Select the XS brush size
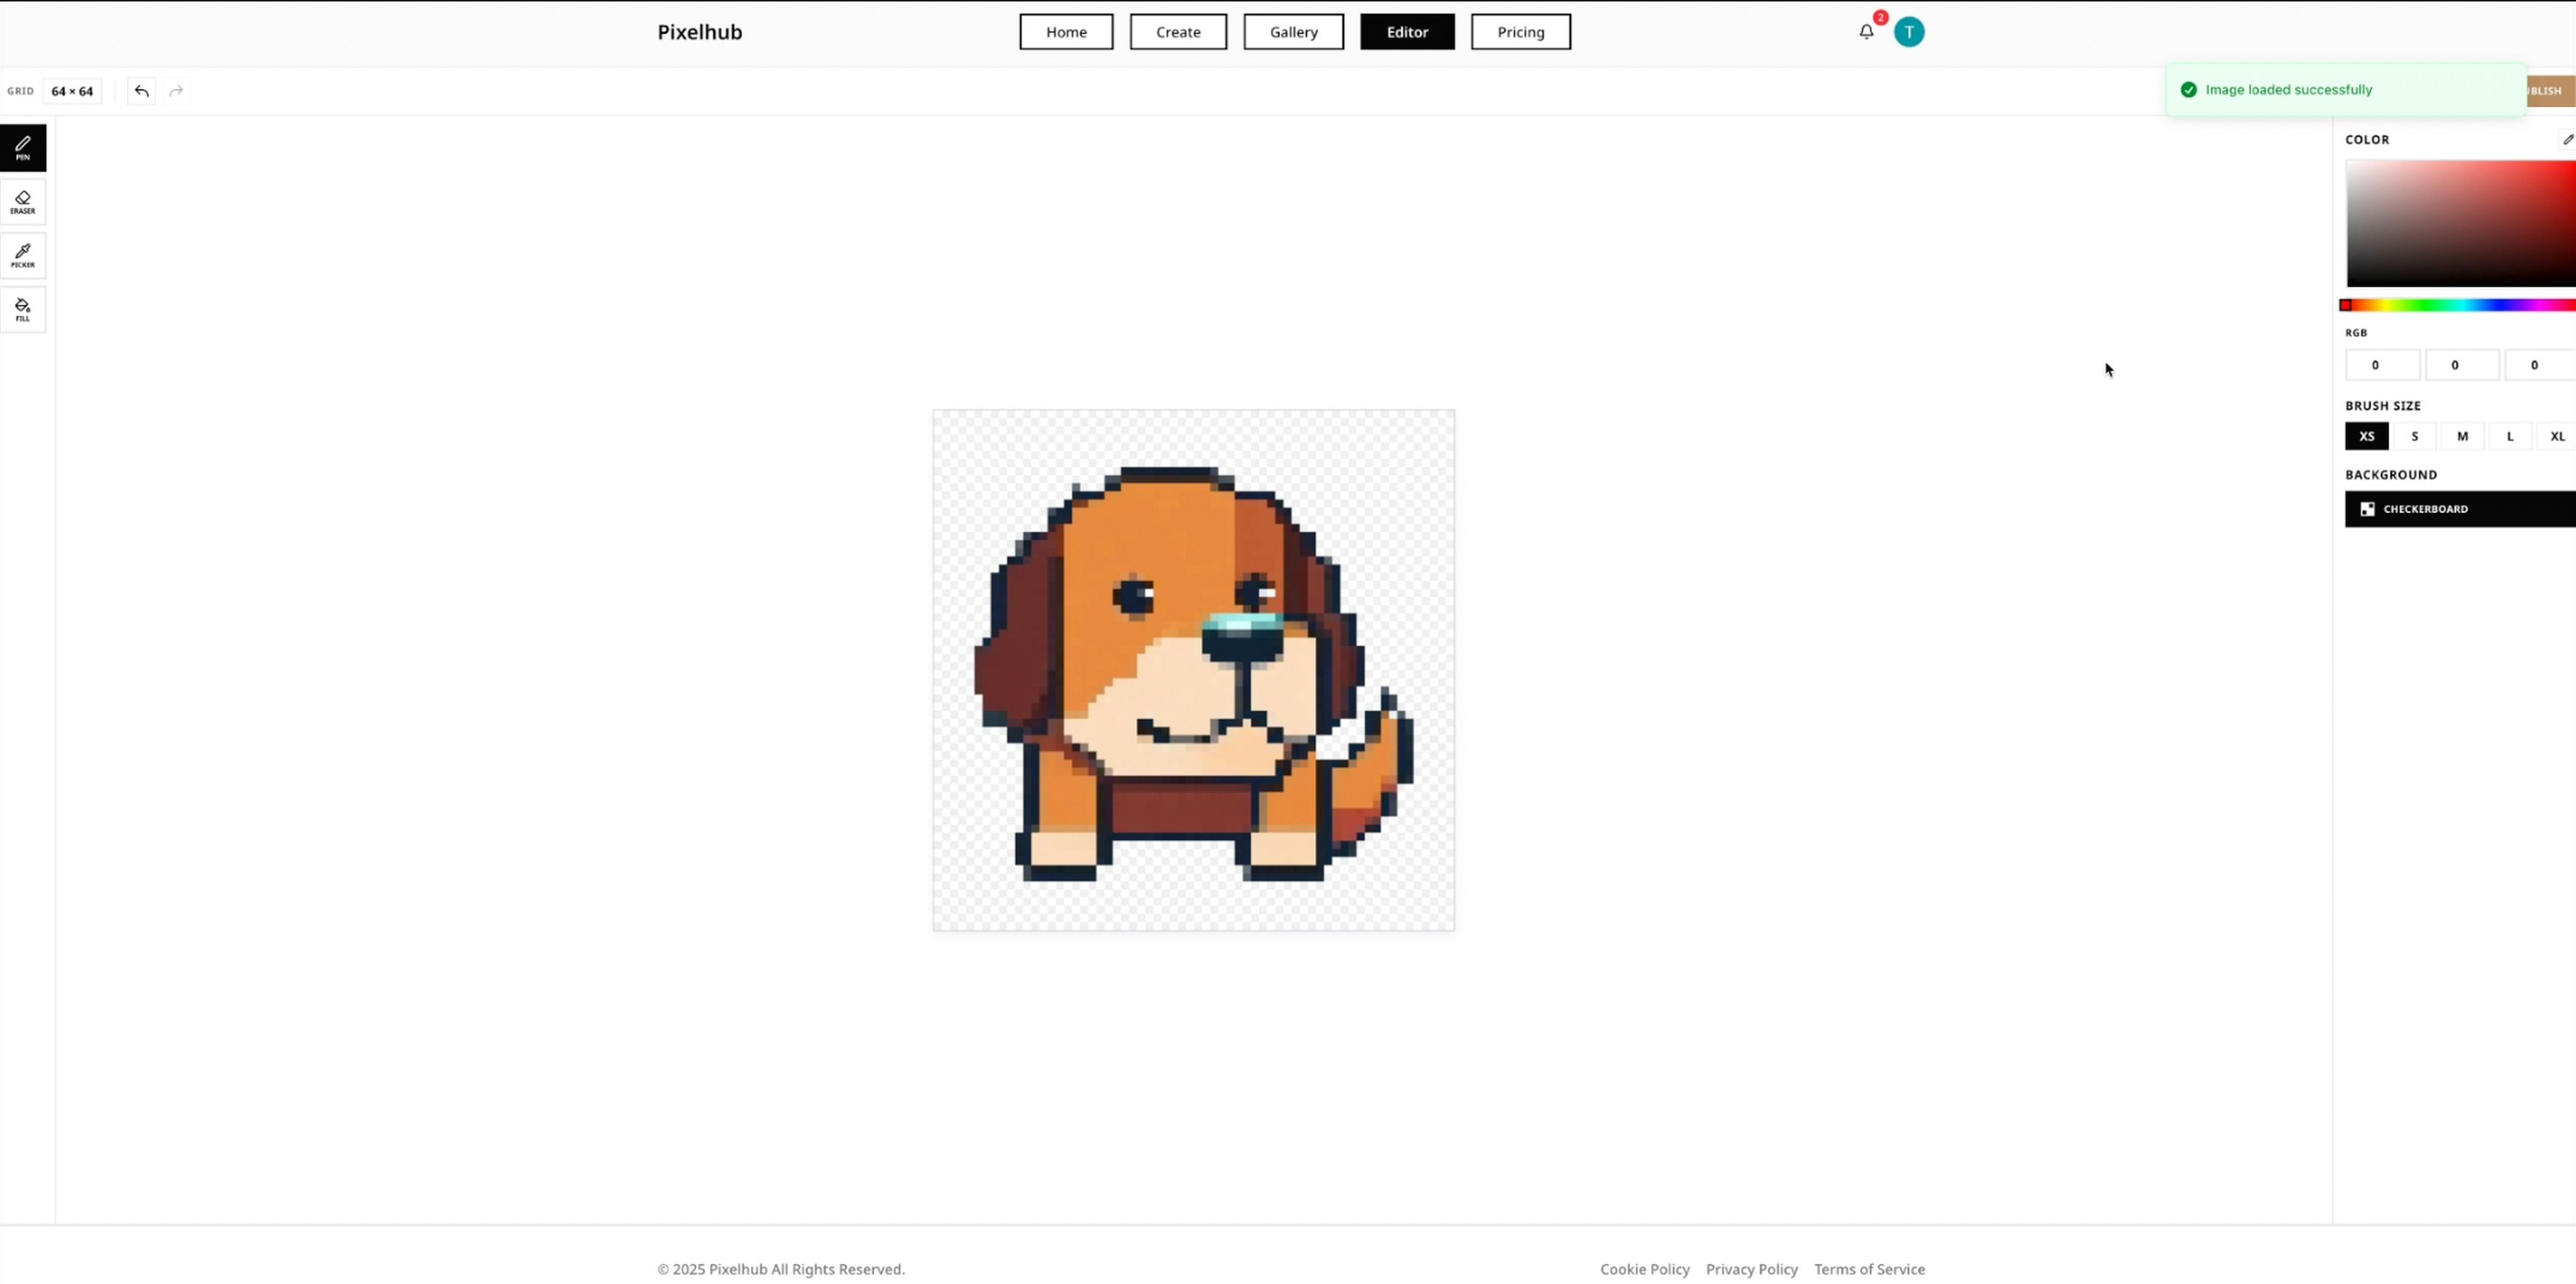The image size is (2576, 1284). click(2366, 436)
